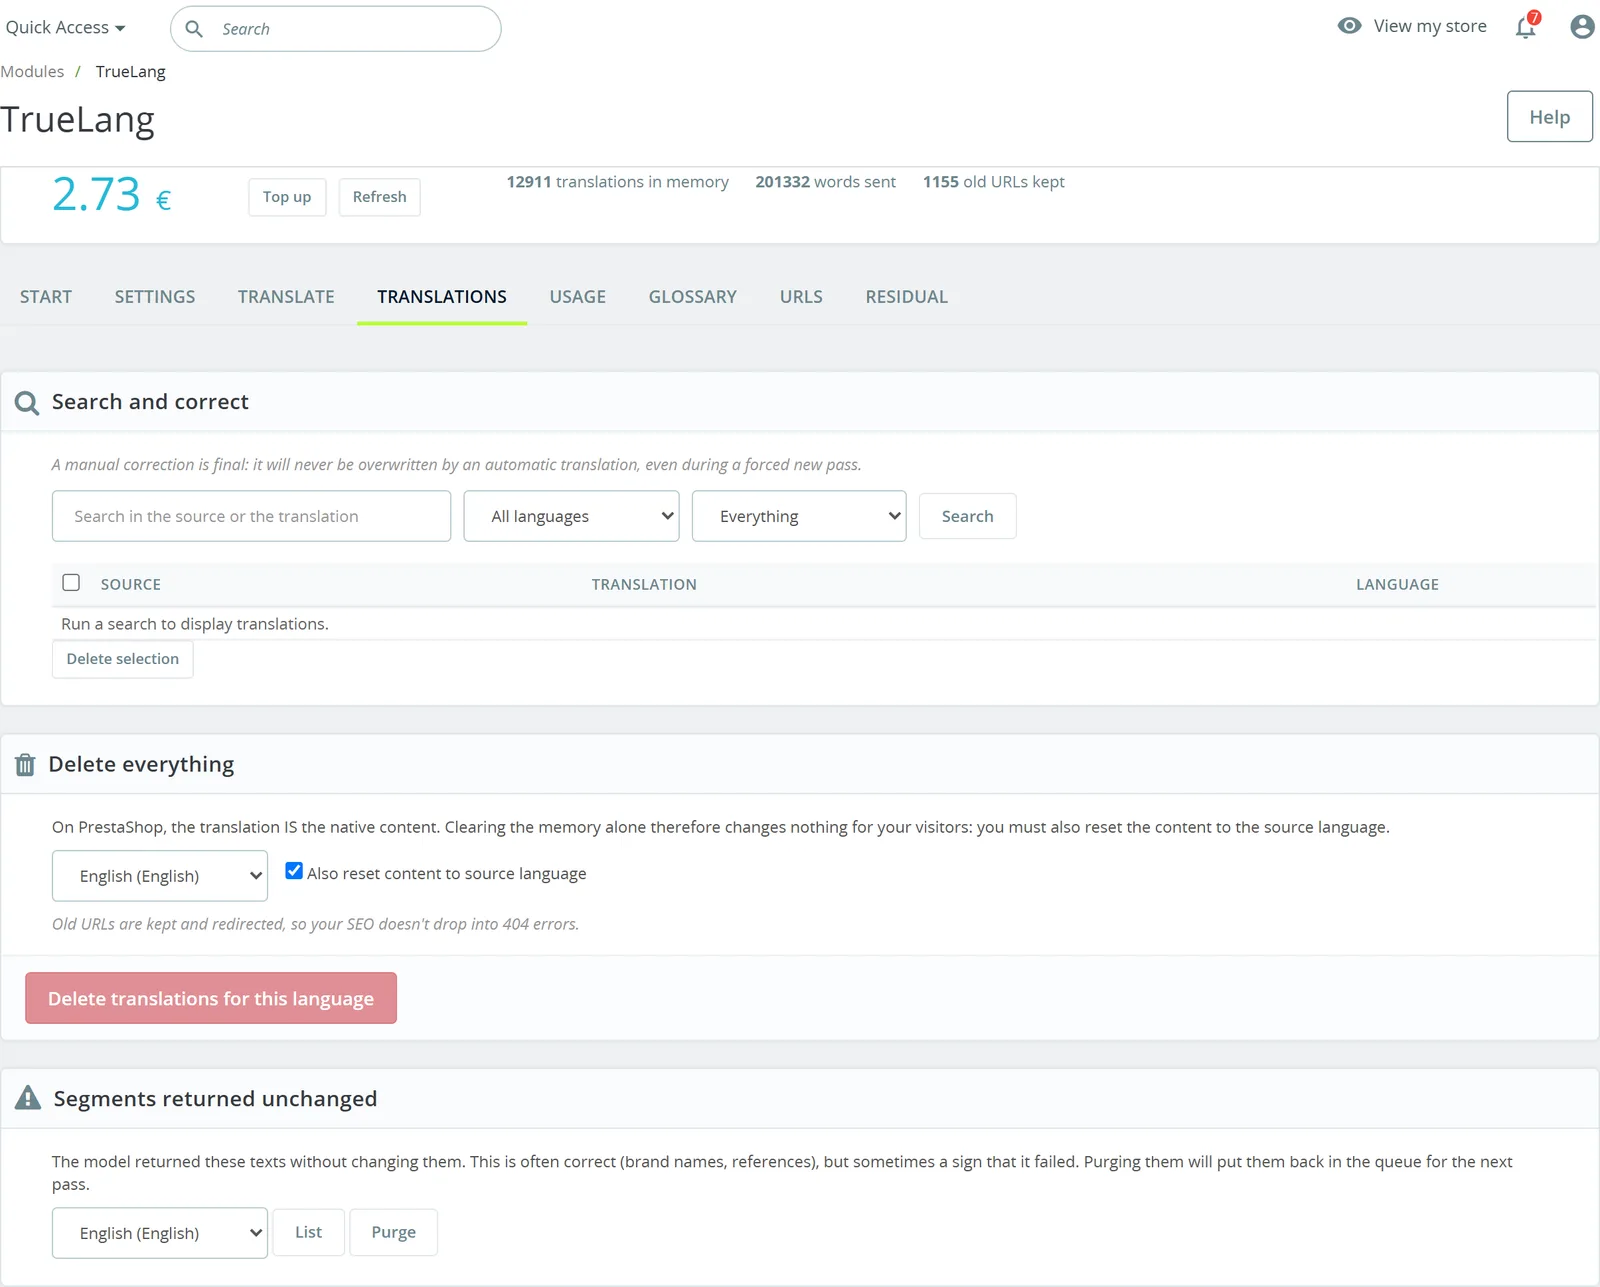Screen dimensions: 1600x1287
Task: Run the translation Search button
Action: tap(968, 516)
